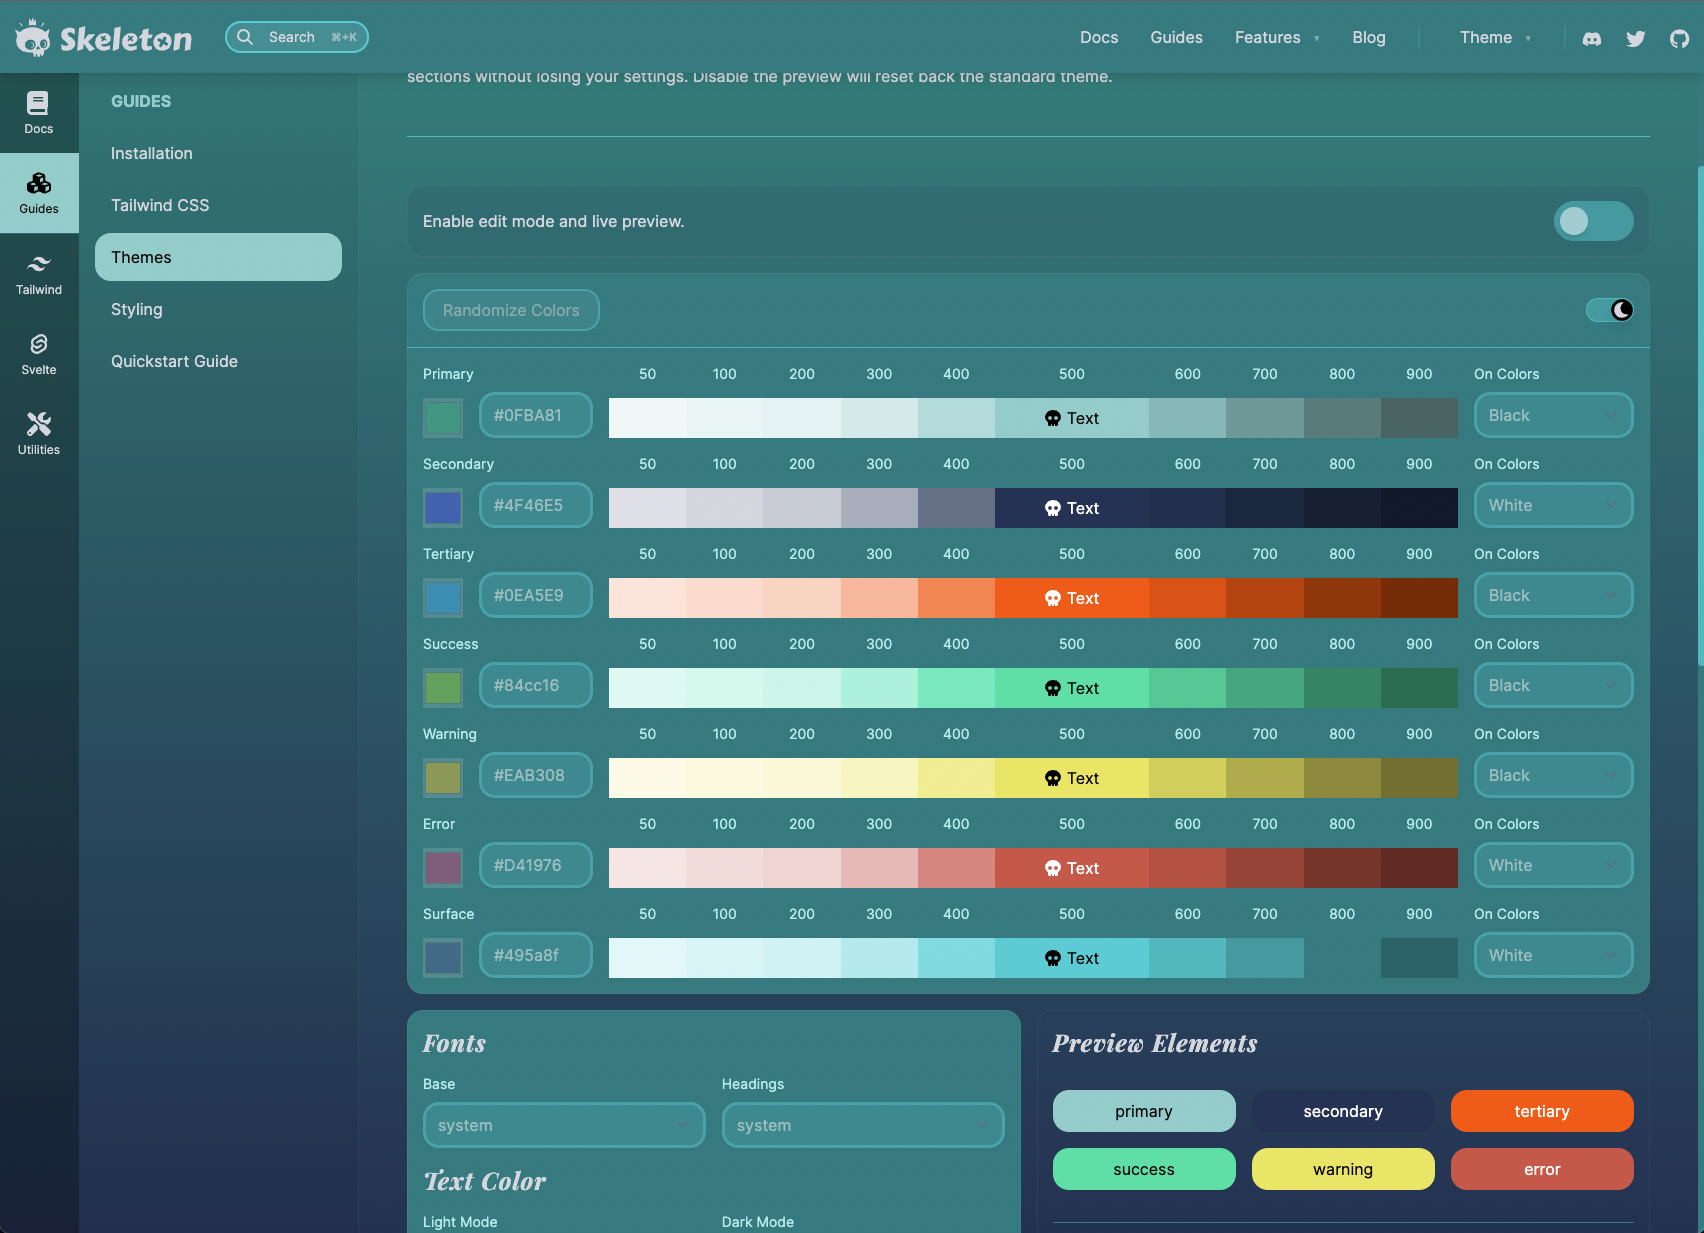Open the Primary On Colors dropdown
The width and height of the screenshot is (1704, 1233).
point(1553,415)
